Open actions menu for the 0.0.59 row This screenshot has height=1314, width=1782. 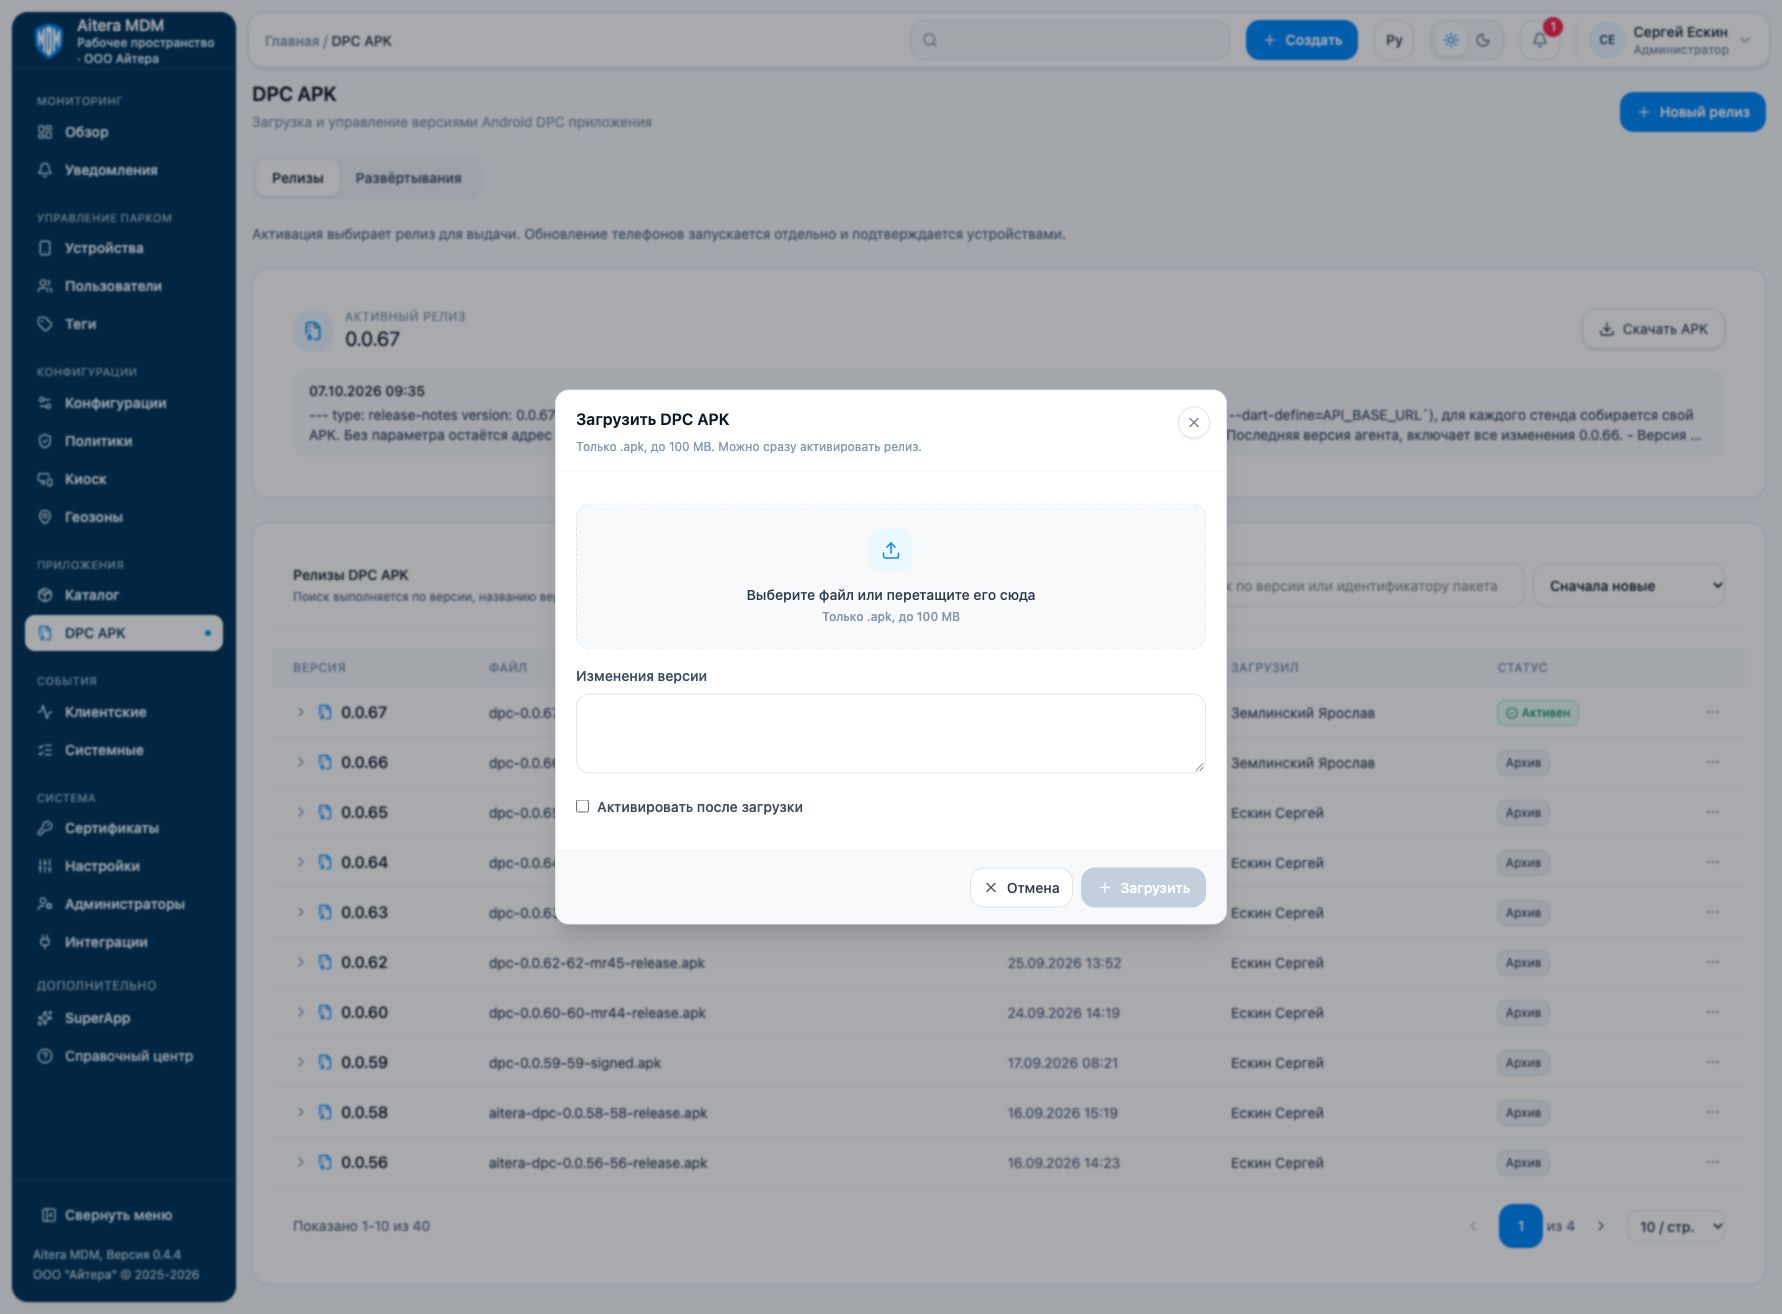[1712, 1062]
